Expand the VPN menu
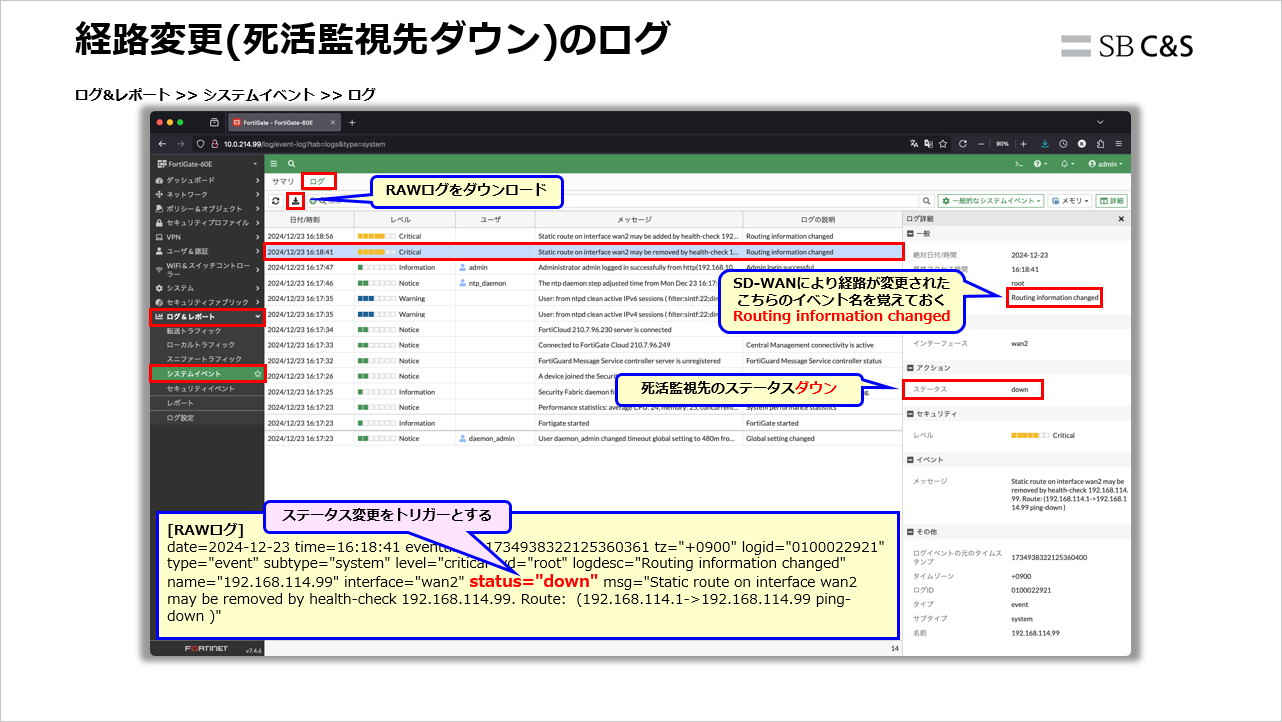 (207, 237)
